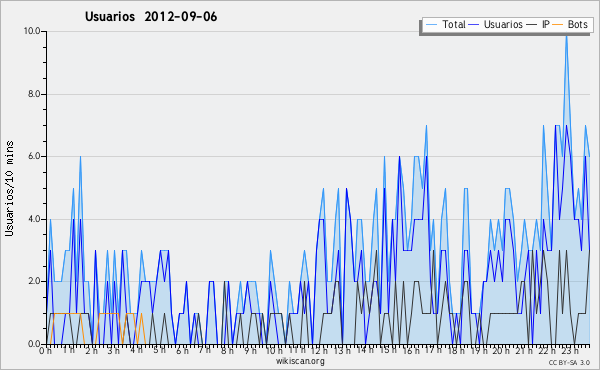
Task: Click the '20 h' x-axis label
Action: 501,351
